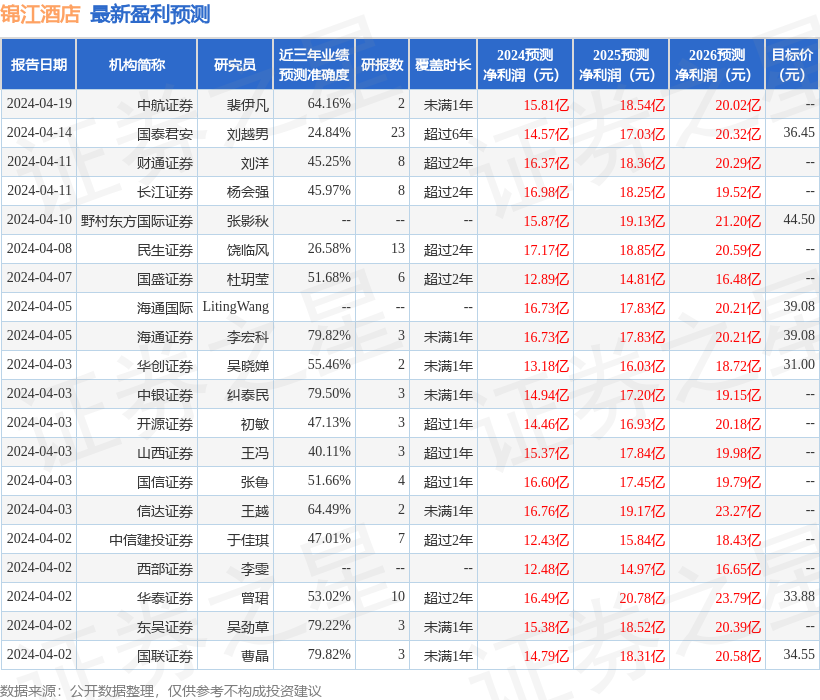
Task: Click the 2025预测净利润 column header
Action: coord(621,64)
